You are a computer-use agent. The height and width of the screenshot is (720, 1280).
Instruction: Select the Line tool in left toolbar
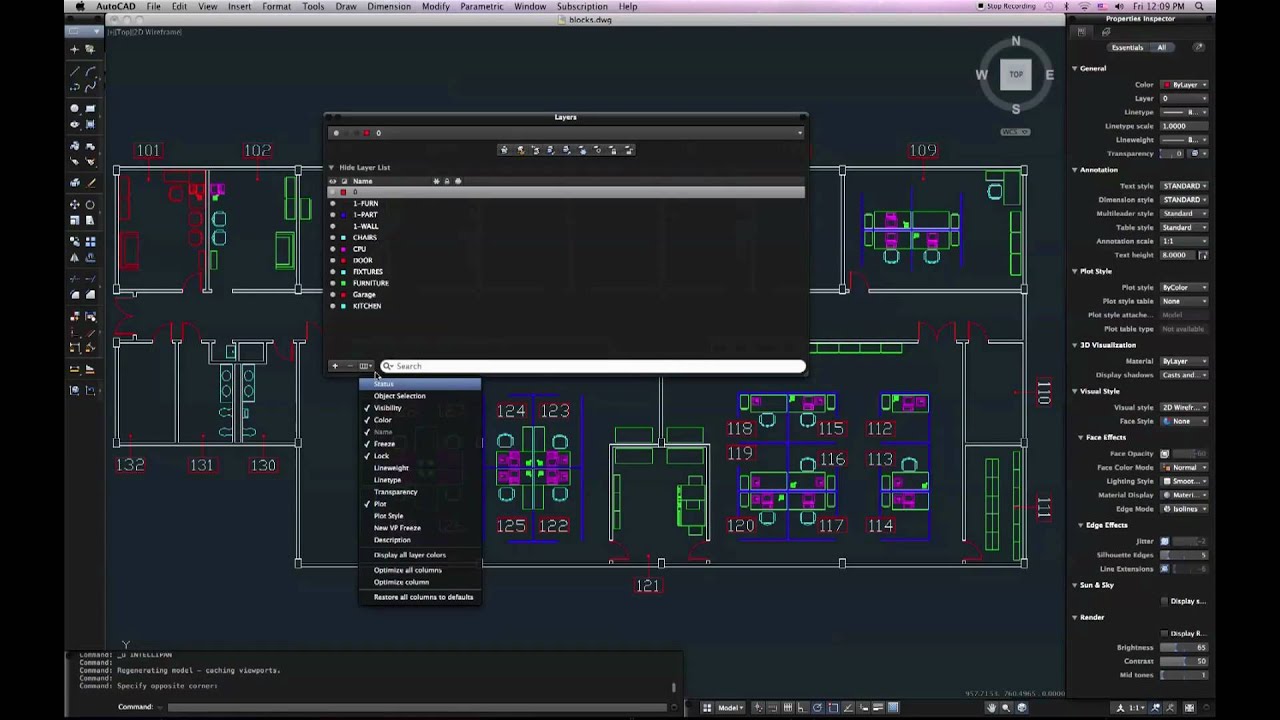[x=75, y=72]
